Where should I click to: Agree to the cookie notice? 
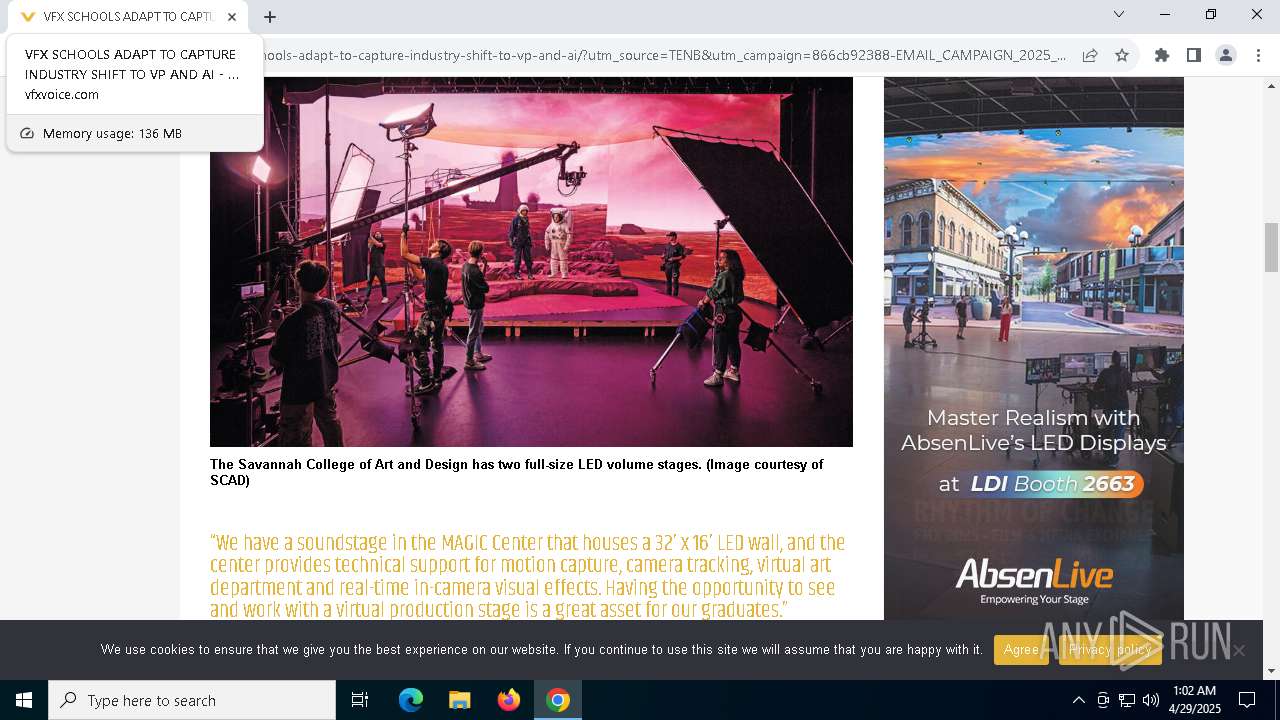click(1021, 650)
